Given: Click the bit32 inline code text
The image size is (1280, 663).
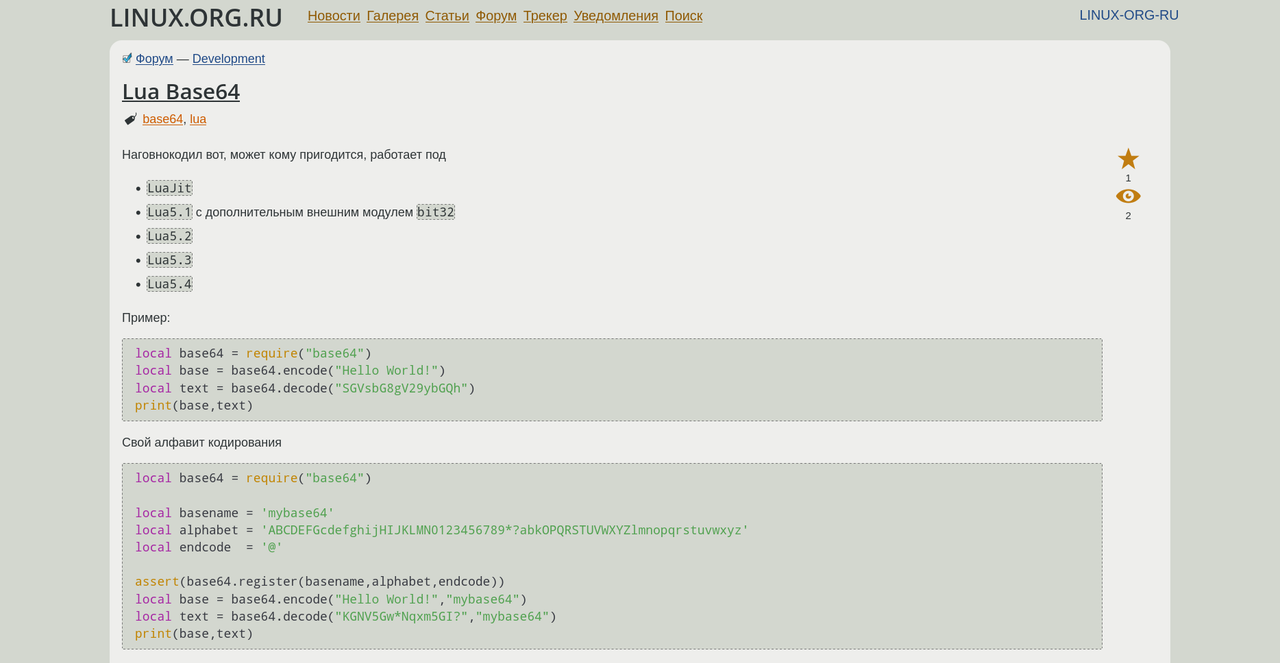Looking at the screenshot, I should point(436,212).
